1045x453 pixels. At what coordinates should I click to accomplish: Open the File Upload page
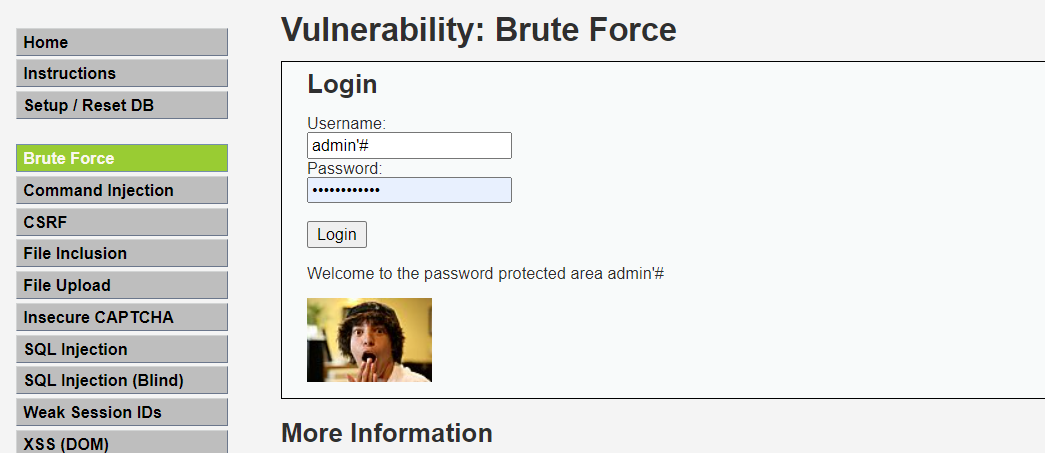click(121, 285)
